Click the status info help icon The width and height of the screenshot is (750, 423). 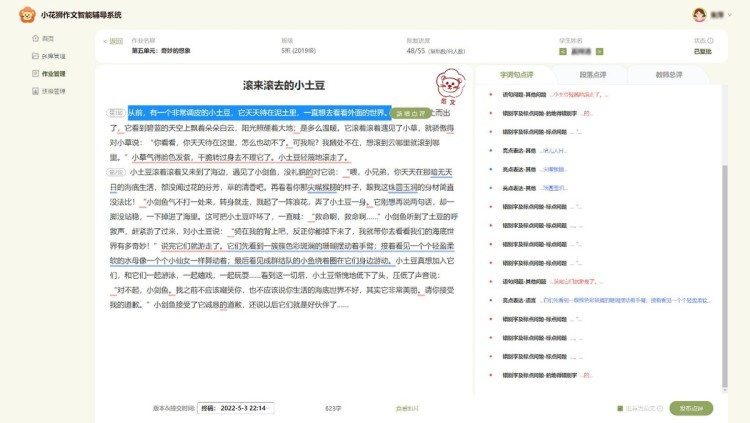(712, 41)
